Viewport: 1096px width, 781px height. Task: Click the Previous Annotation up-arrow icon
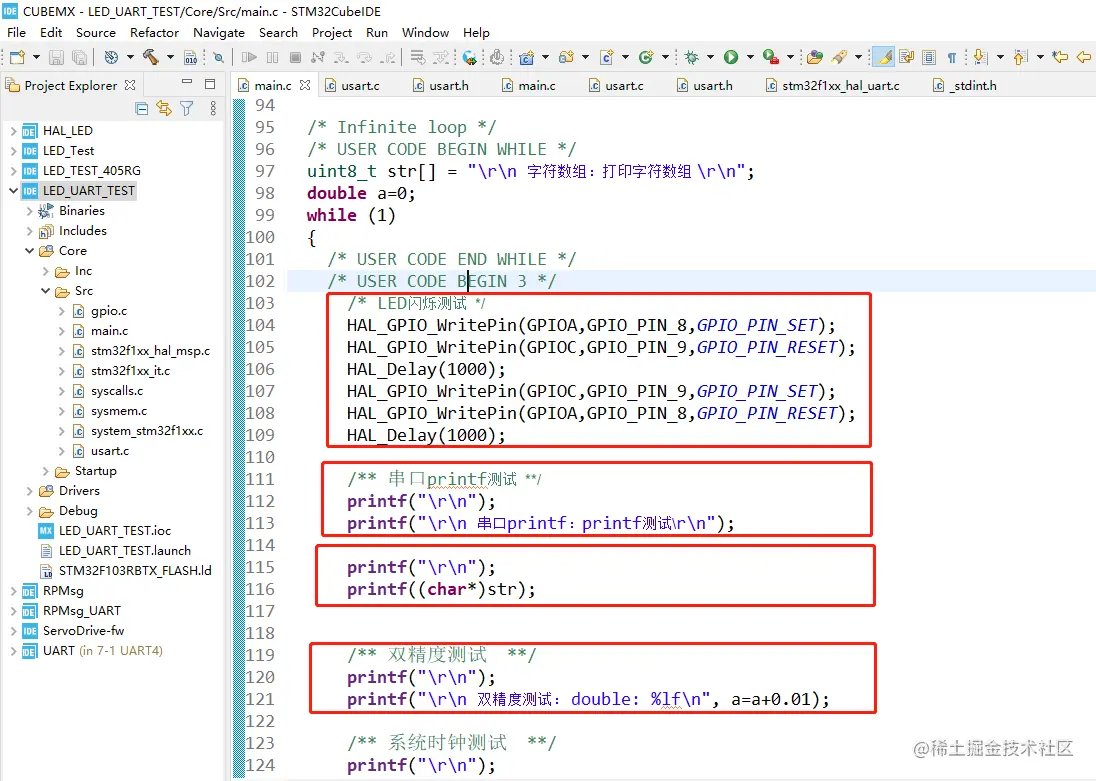1021,57
